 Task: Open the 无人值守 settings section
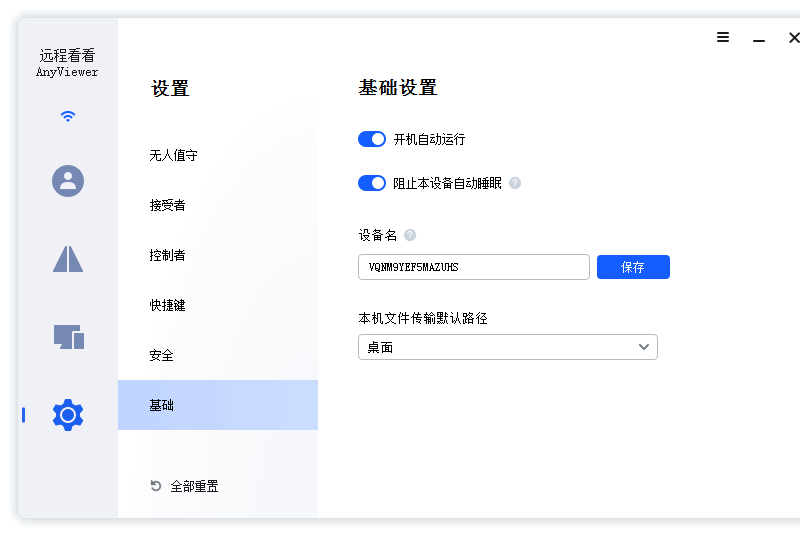point(174,155)
